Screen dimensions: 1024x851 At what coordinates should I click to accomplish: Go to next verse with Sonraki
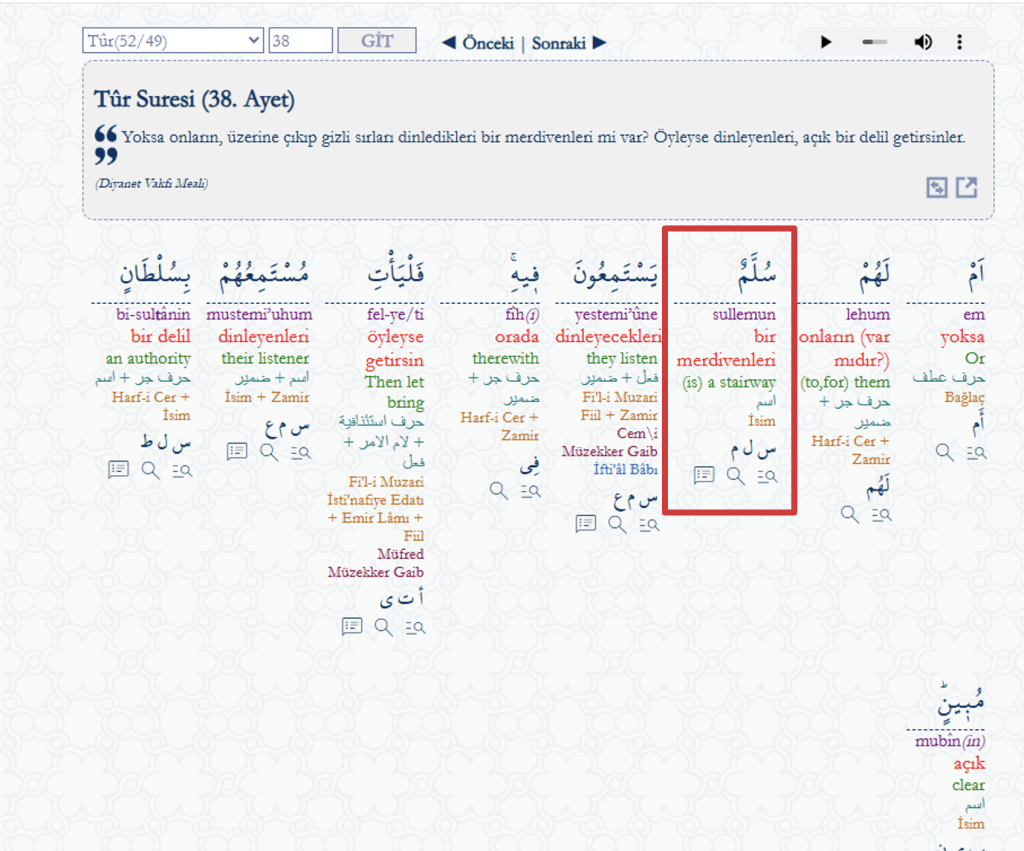point(568,43)
